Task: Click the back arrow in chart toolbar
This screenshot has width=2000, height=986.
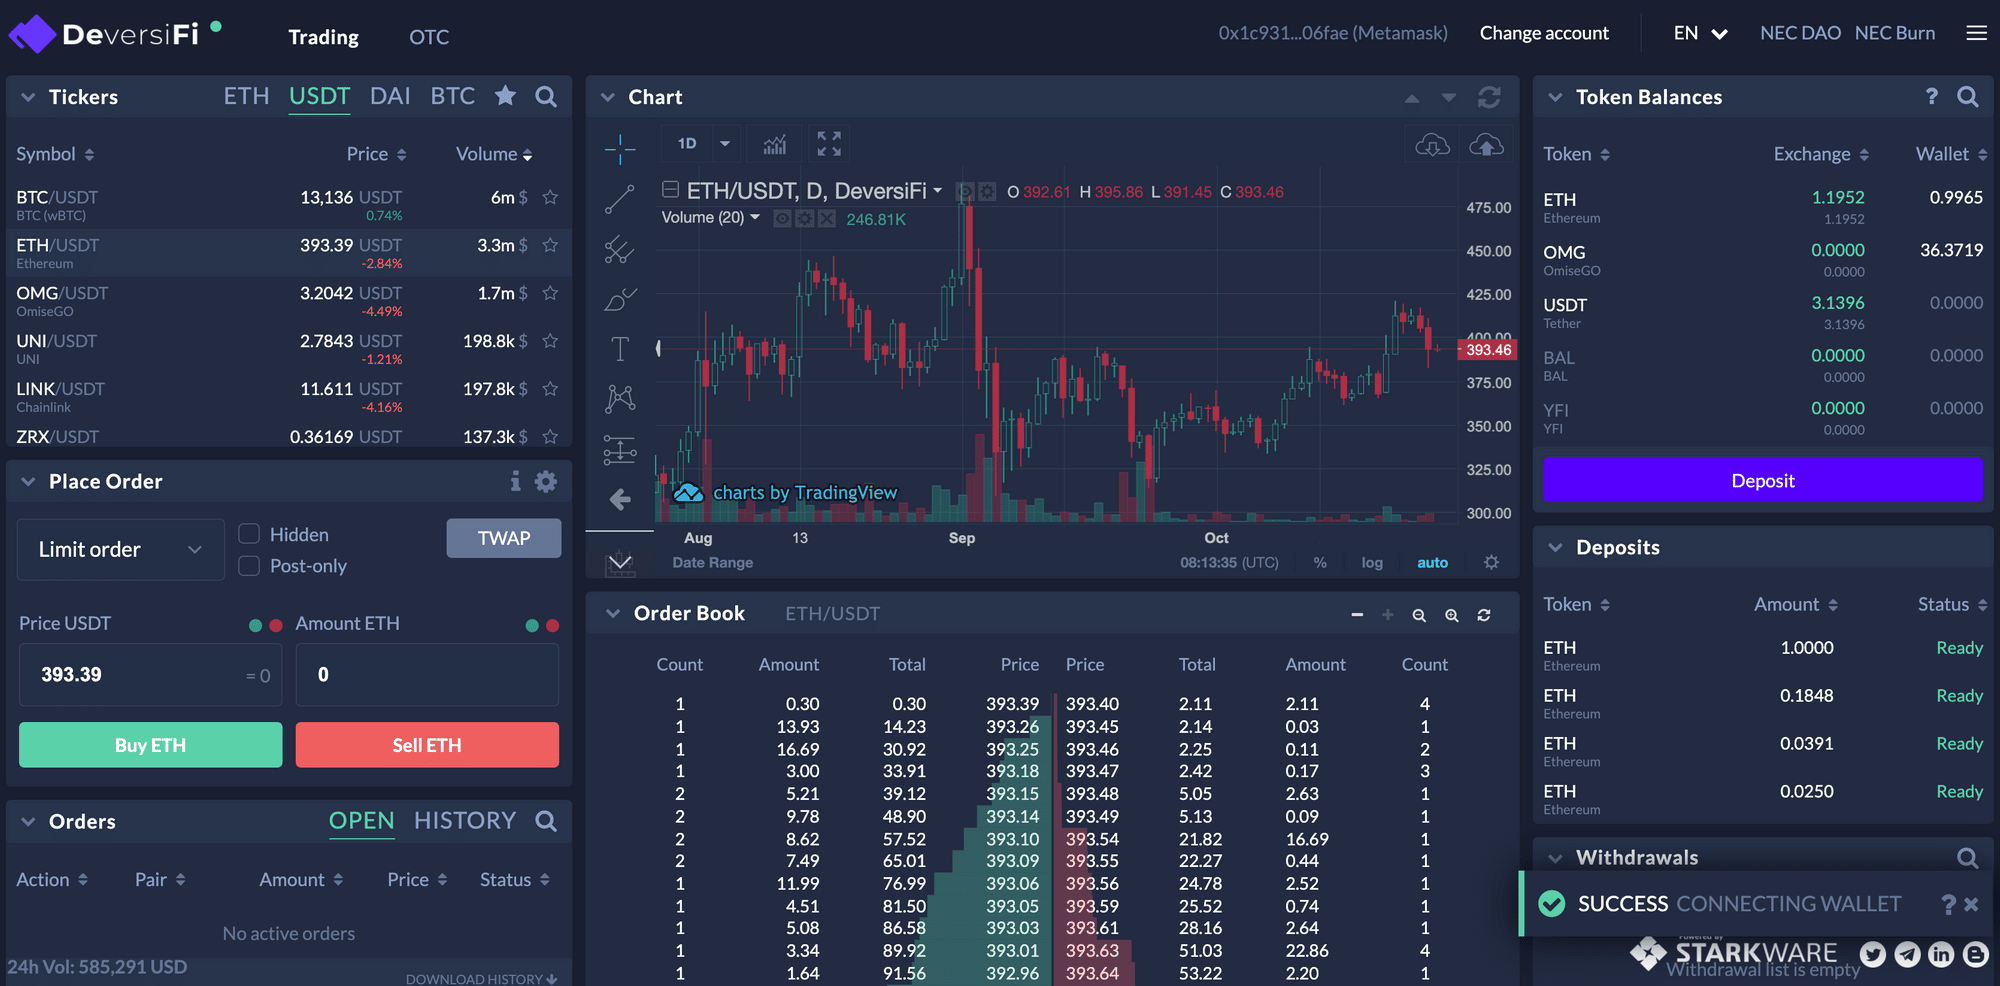Action: coord(620,499)
